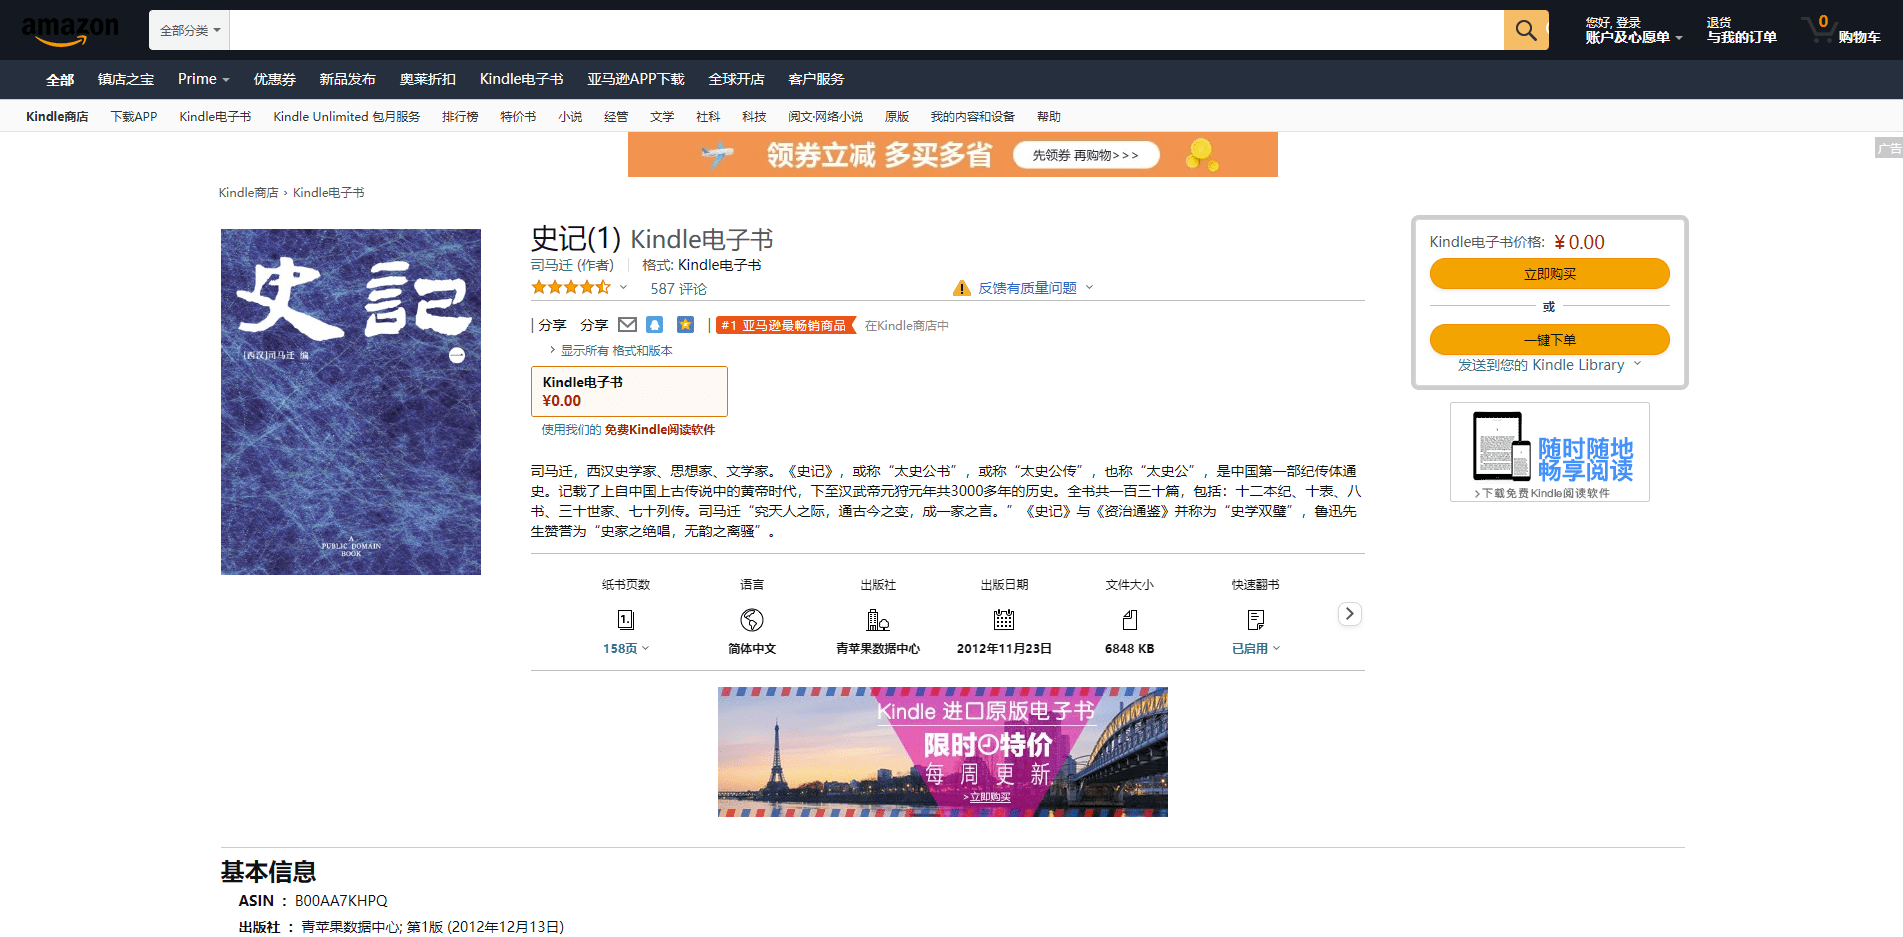Open the 亚马逊APP下载 navigation item
Viewport: 1903px width, 937px height.
(x=636, y=79)
